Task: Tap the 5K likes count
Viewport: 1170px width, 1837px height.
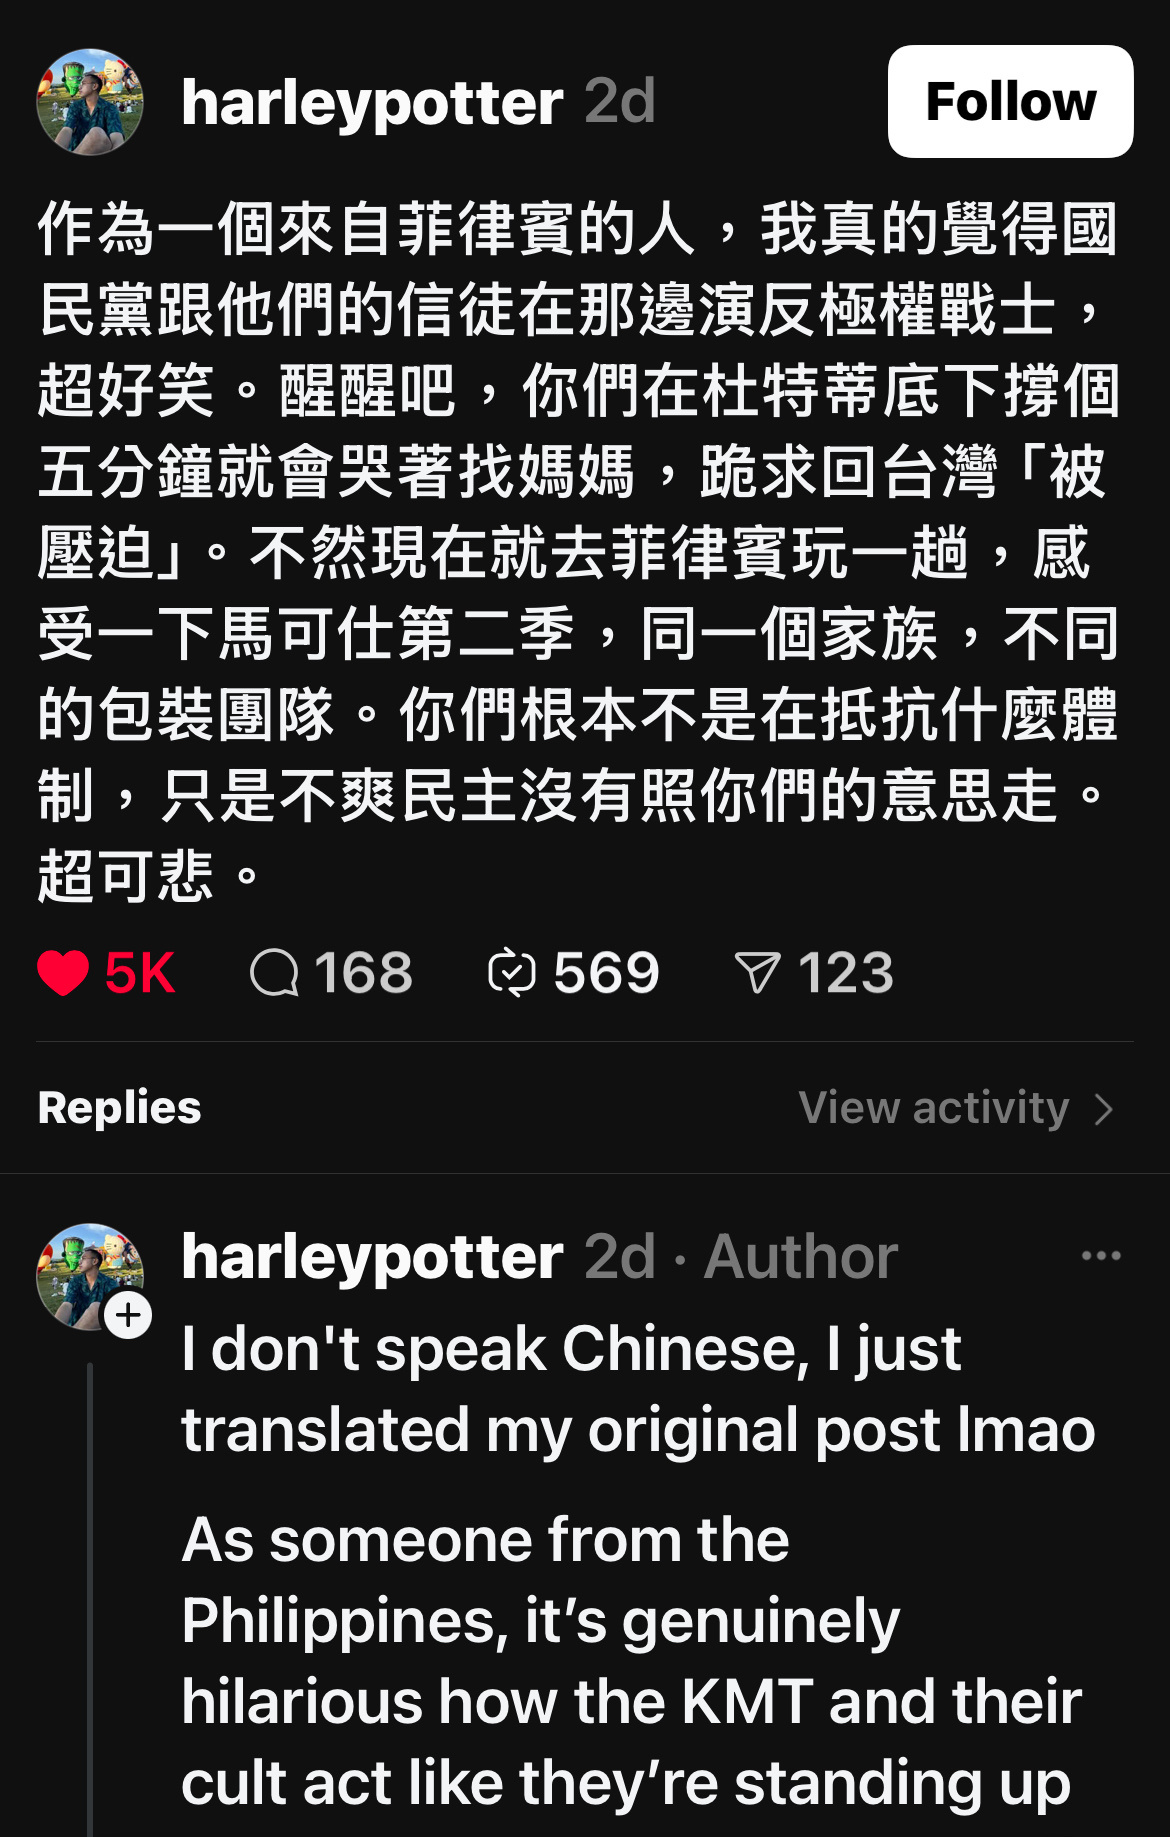Action: point(140,973)
